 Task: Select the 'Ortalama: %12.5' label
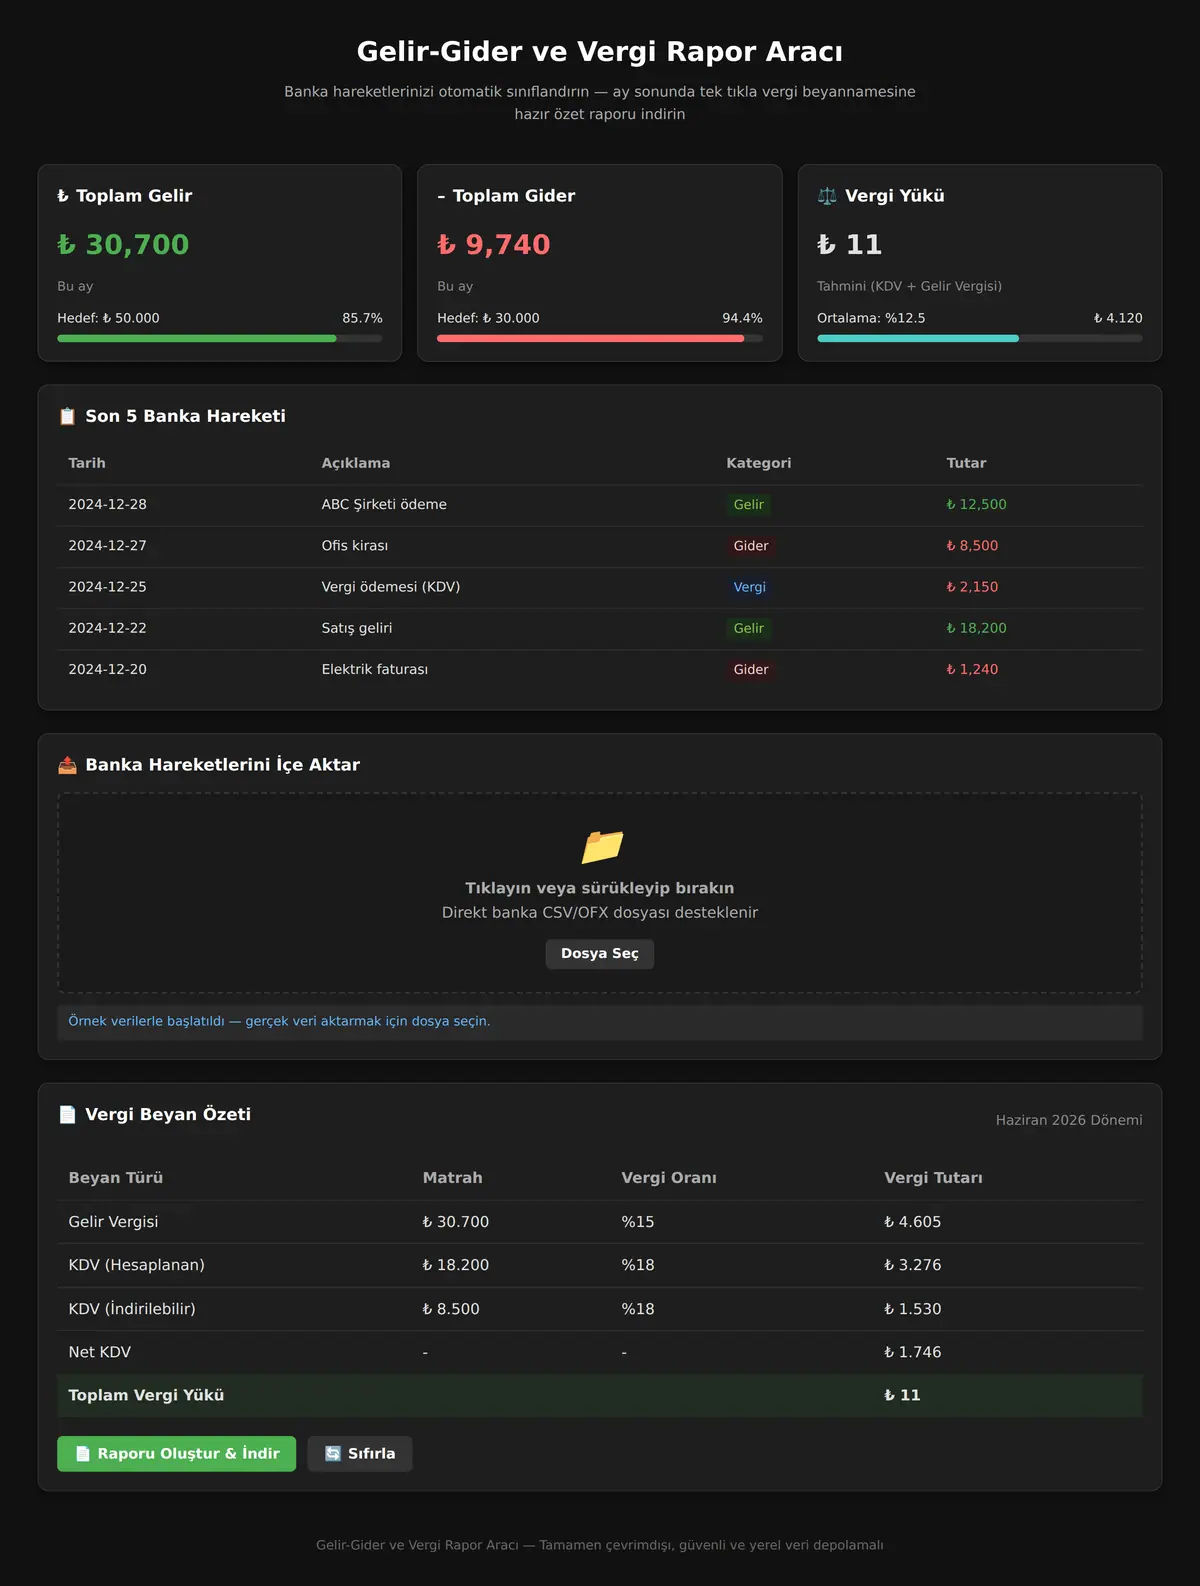pyautogui.click(x=871, y=318)
